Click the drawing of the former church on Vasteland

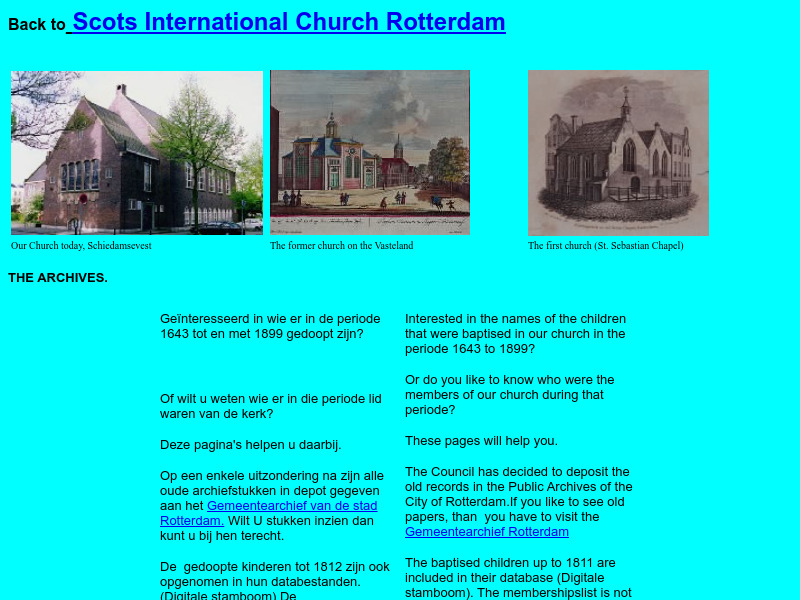(x=369, y=152)
